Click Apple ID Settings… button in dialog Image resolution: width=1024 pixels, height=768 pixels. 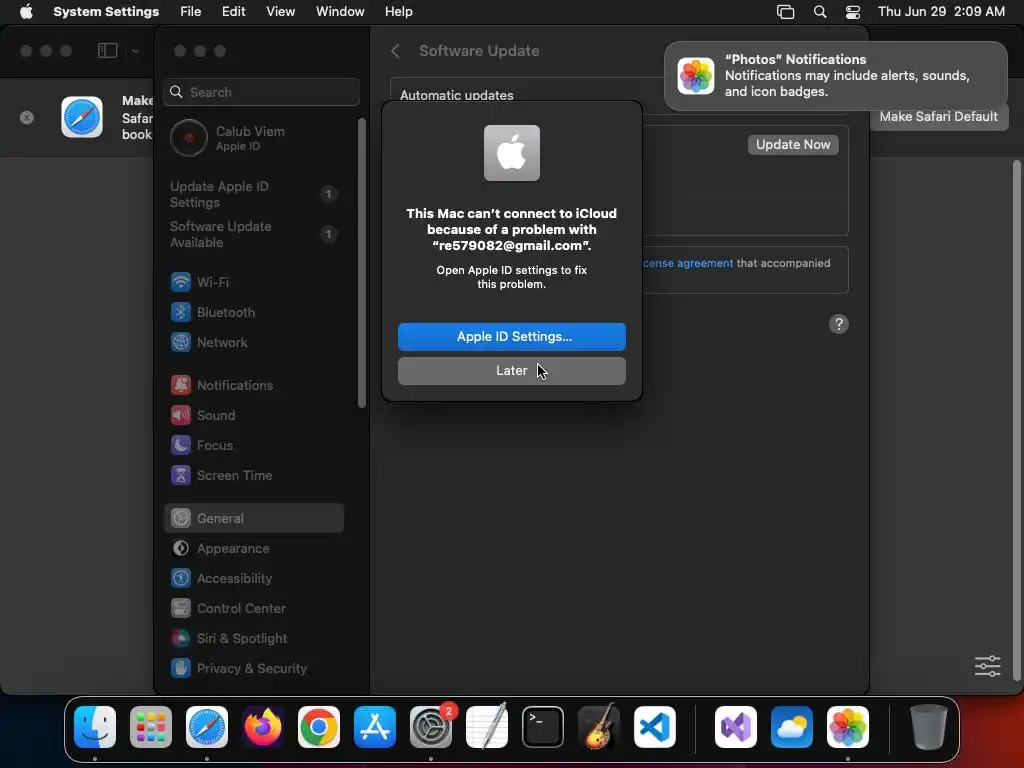[x=511, y=336]
